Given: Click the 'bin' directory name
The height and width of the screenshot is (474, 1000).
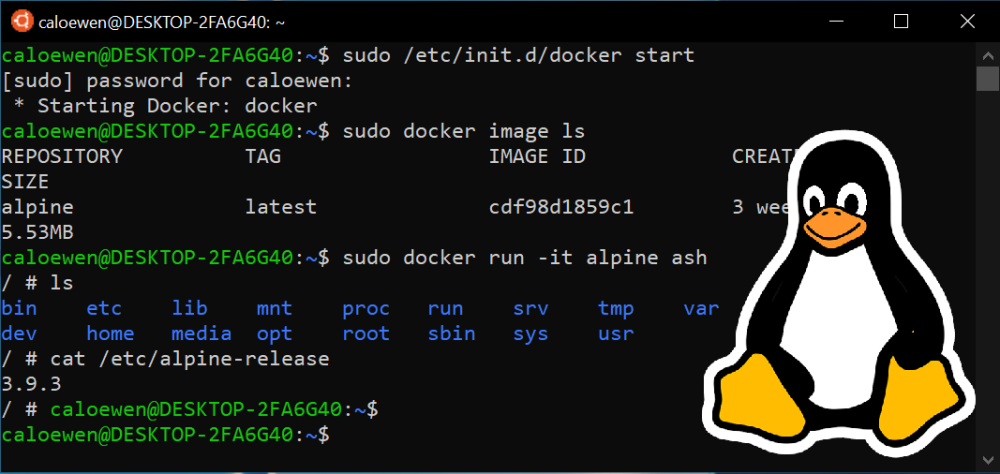Looking at the screenshot, I should tap(19, 309).
